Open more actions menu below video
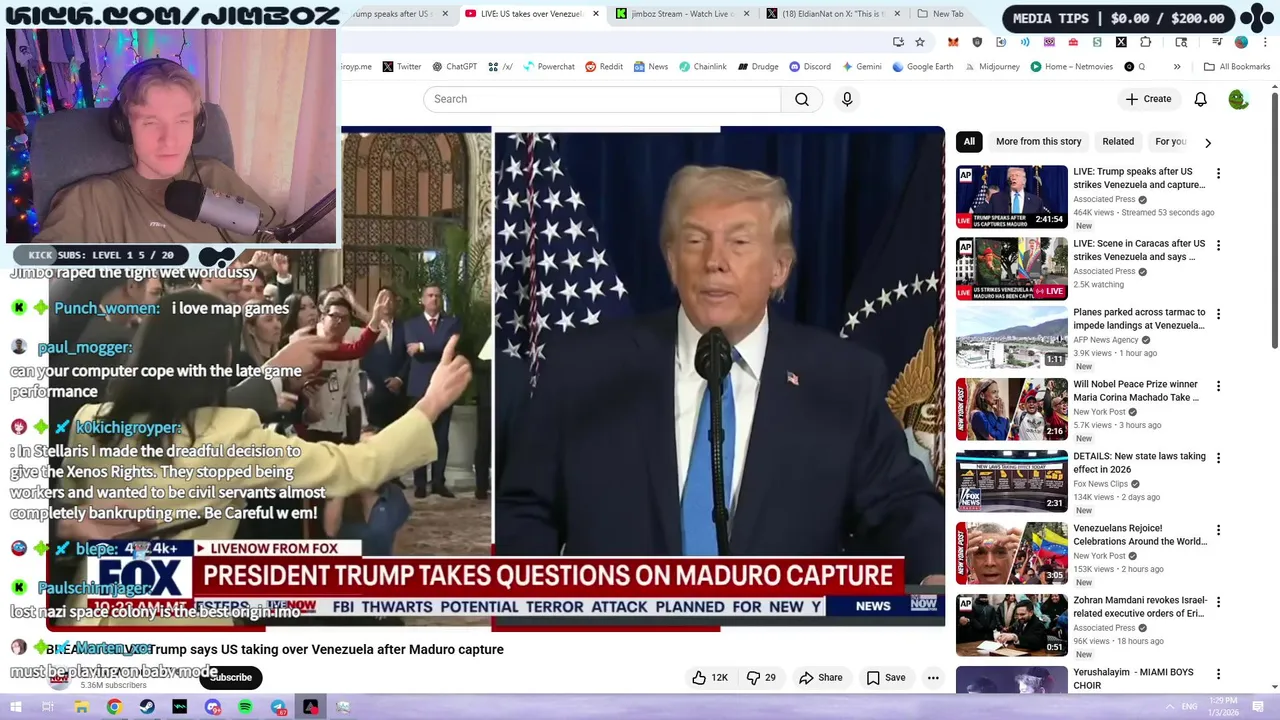The image size is (1280, 720). tap(933, 677)
